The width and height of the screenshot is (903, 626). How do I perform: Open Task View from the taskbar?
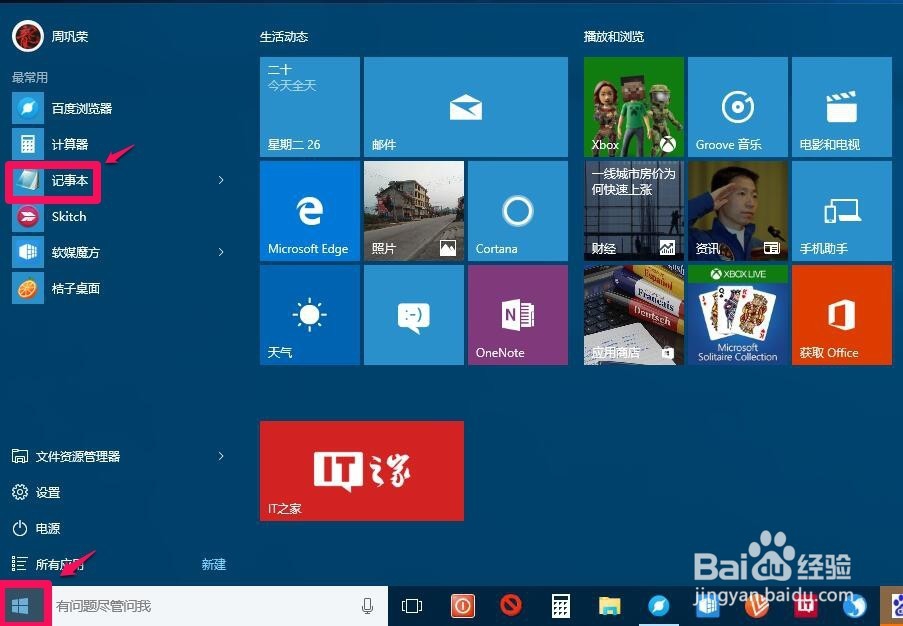[412, 606]
